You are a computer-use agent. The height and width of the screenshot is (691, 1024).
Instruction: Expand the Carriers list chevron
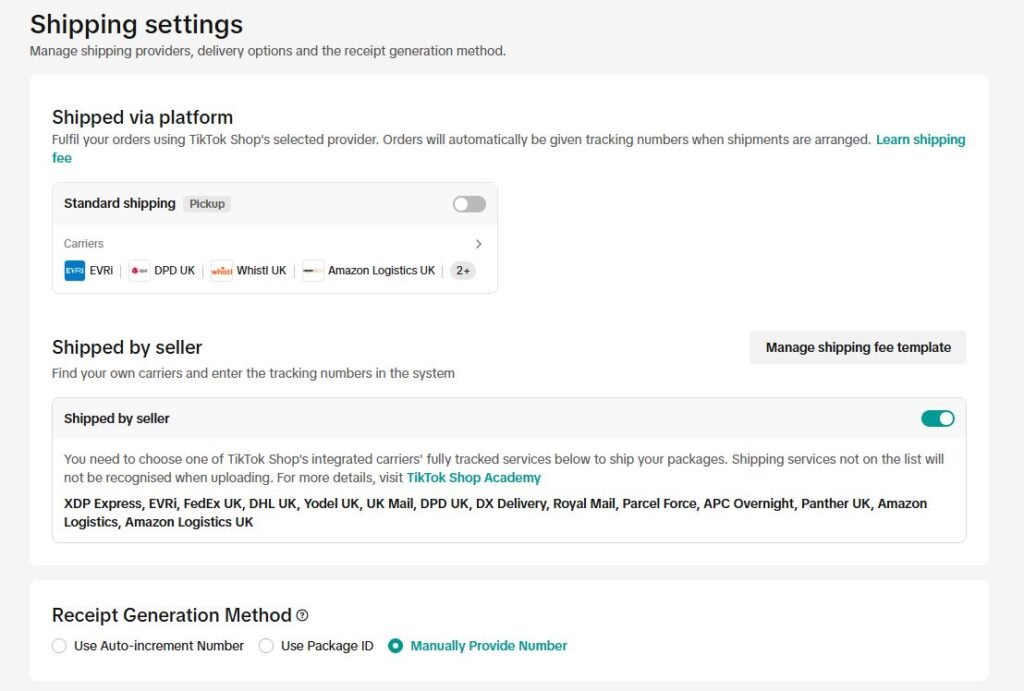click(x=479, y=244)
